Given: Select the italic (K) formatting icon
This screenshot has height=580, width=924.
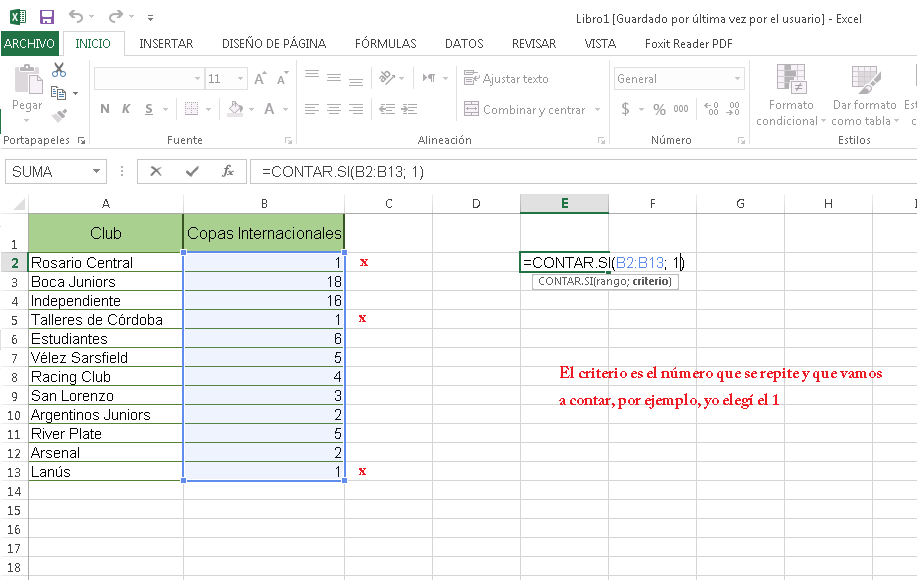Looking at the screenshot, I should 126,108.
